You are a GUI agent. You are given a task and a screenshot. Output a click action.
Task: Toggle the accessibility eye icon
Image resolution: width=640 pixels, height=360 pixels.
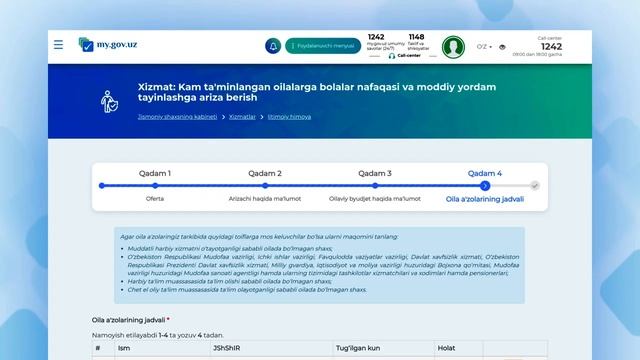tap(502, 47)
